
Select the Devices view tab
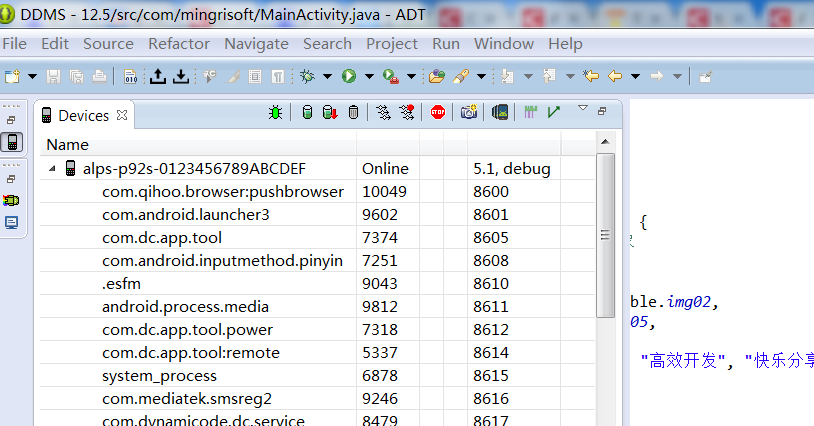pyautogui.click(x=83, y=115)
